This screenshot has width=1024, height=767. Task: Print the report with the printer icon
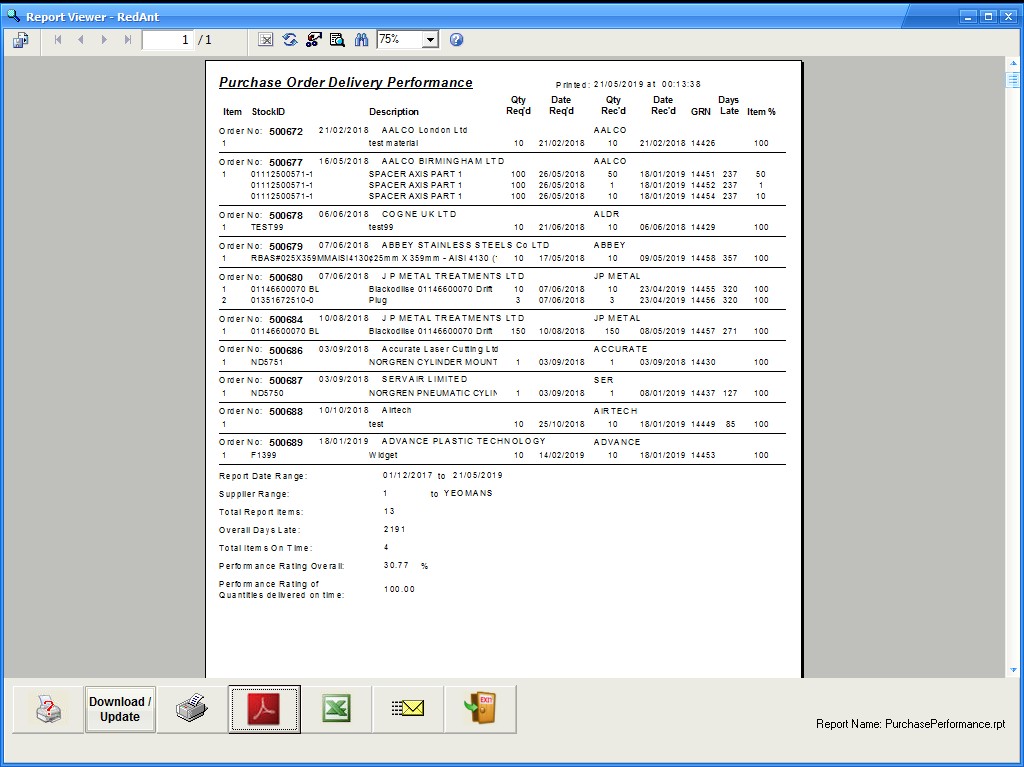[x=192, y=709]
